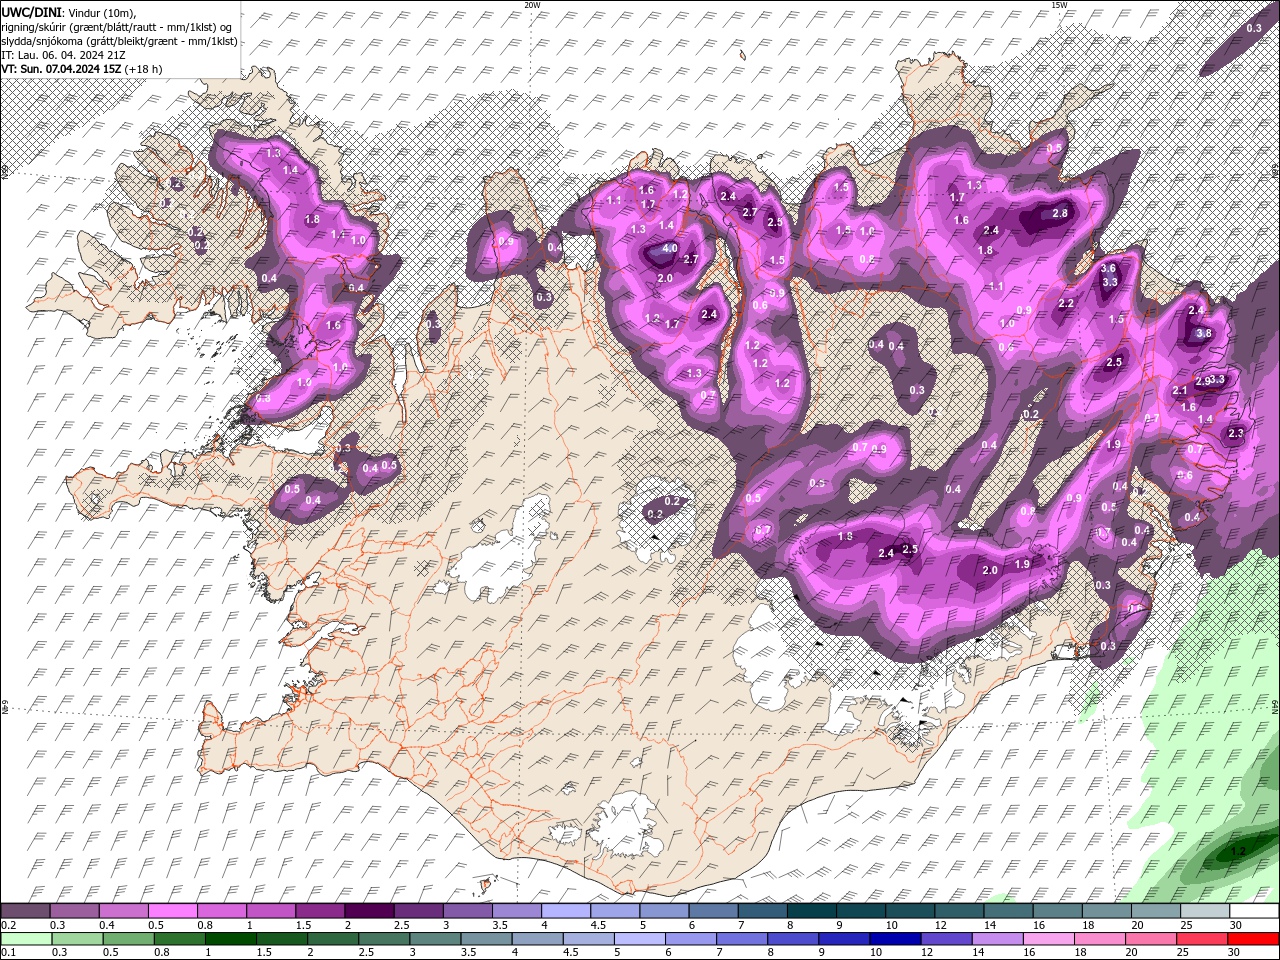The height and width of the screenshot is (960, 1280).
Task: Select lower legend swatch between 10 and 12
Action: [x=896, y=938]
